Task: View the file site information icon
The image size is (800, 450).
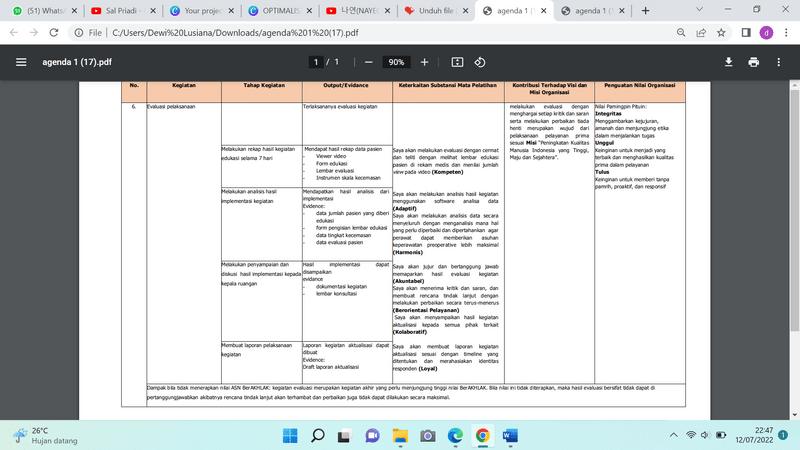Action: 79,33
